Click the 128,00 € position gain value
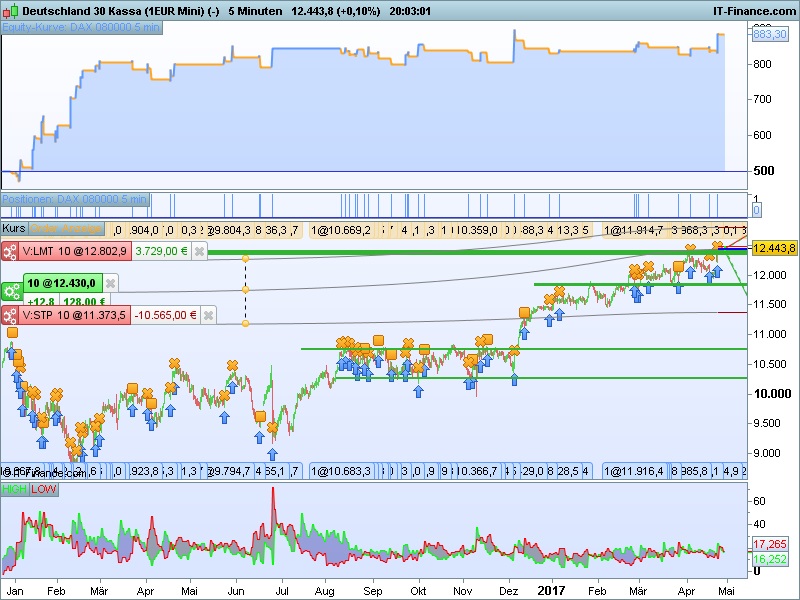 point(84,302)
